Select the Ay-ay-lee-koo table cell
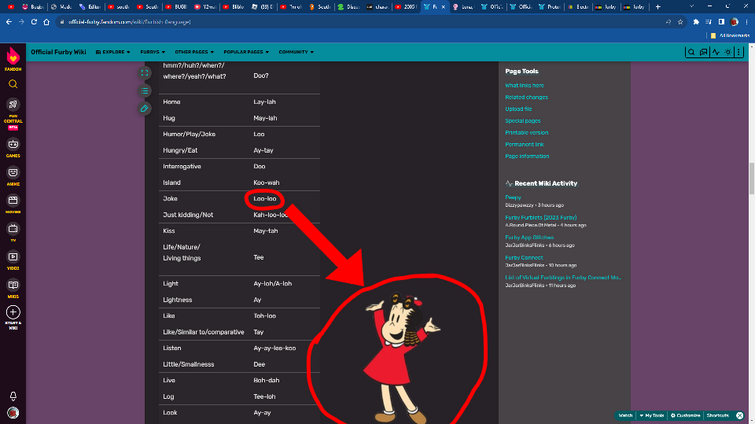 click(274, 348)
